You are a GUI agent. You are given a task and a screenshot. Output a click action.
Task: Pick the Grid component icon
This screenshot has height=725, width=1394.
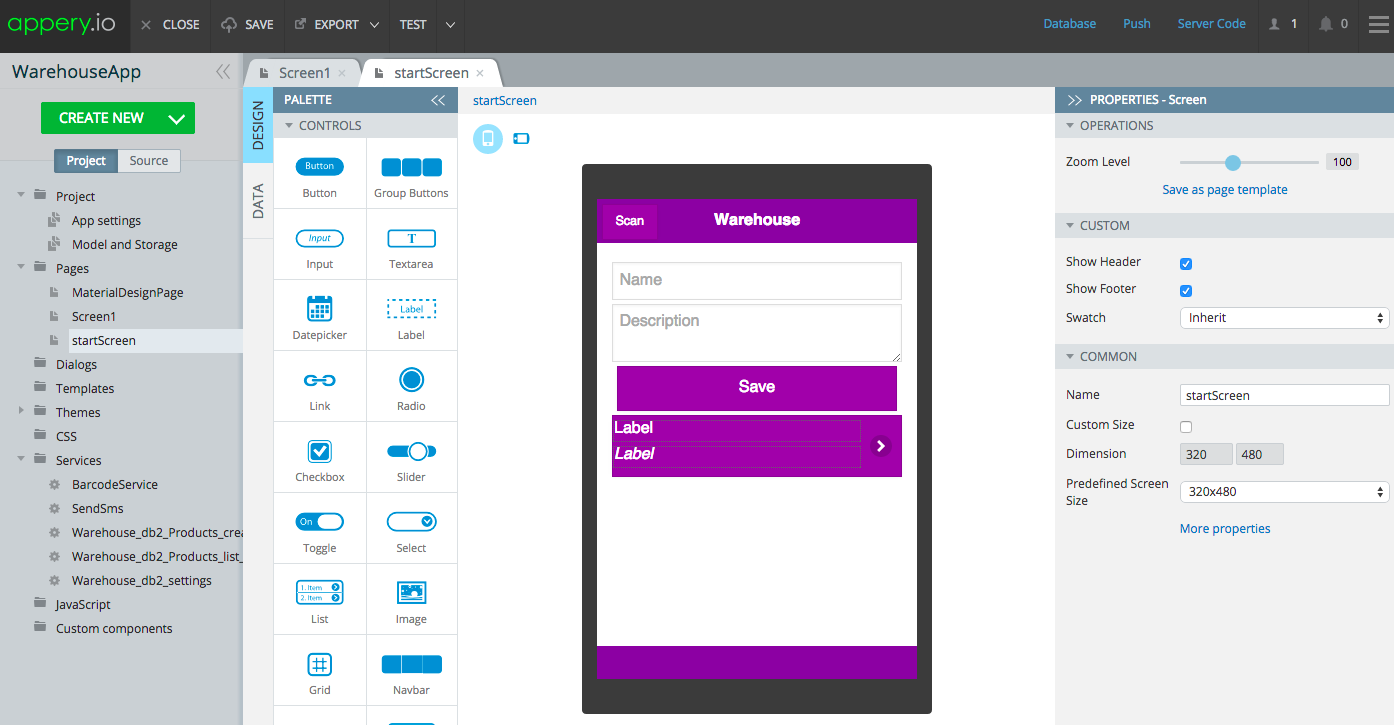(x=320, y=664)
